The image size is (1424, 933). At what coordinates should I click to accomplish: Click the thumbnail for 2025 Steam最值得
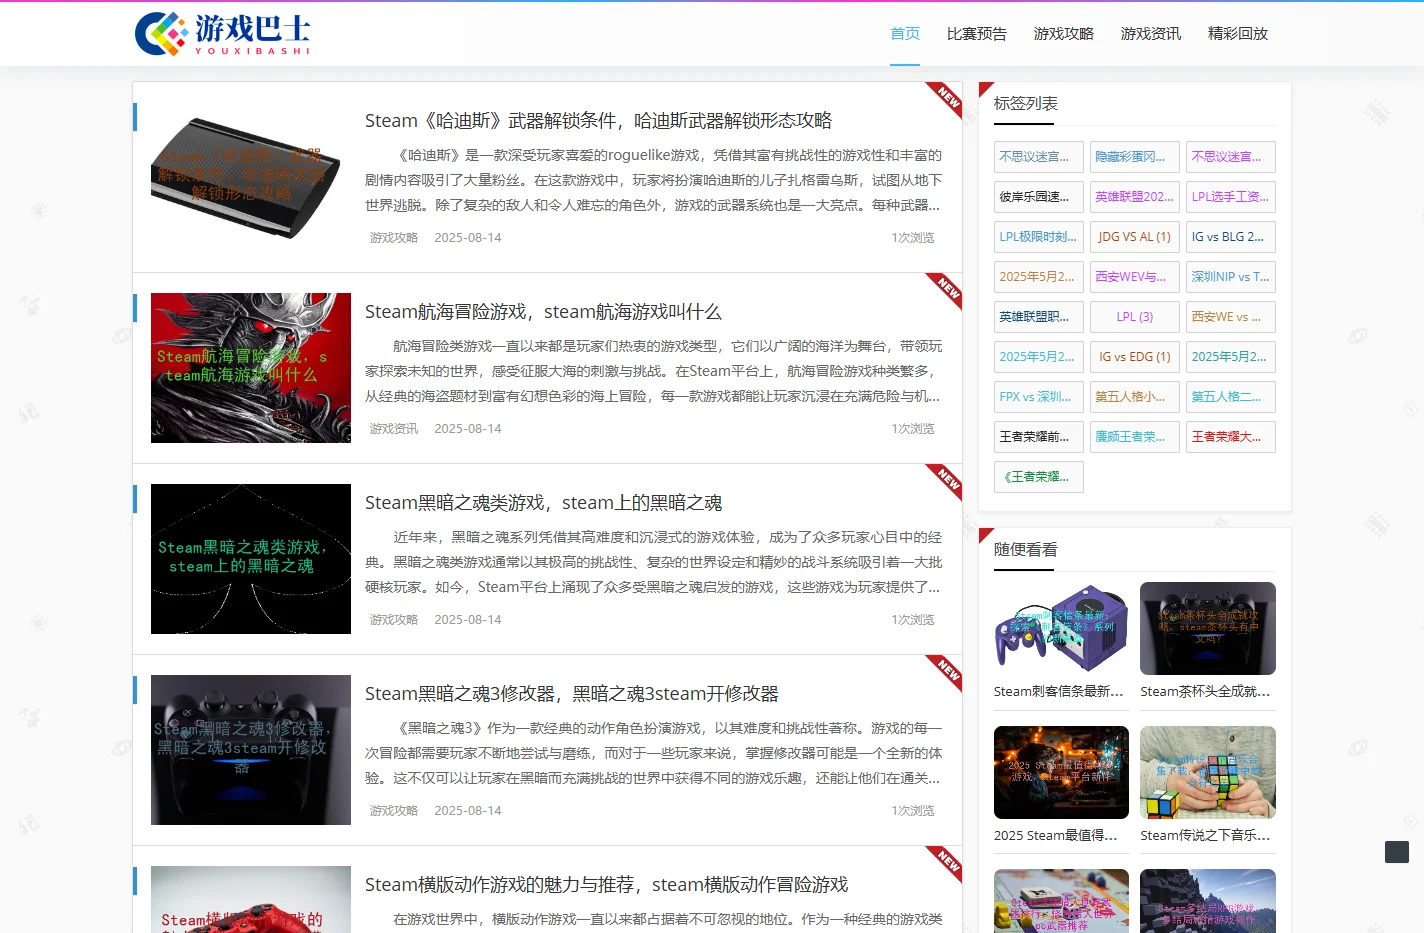(1061, 772)
